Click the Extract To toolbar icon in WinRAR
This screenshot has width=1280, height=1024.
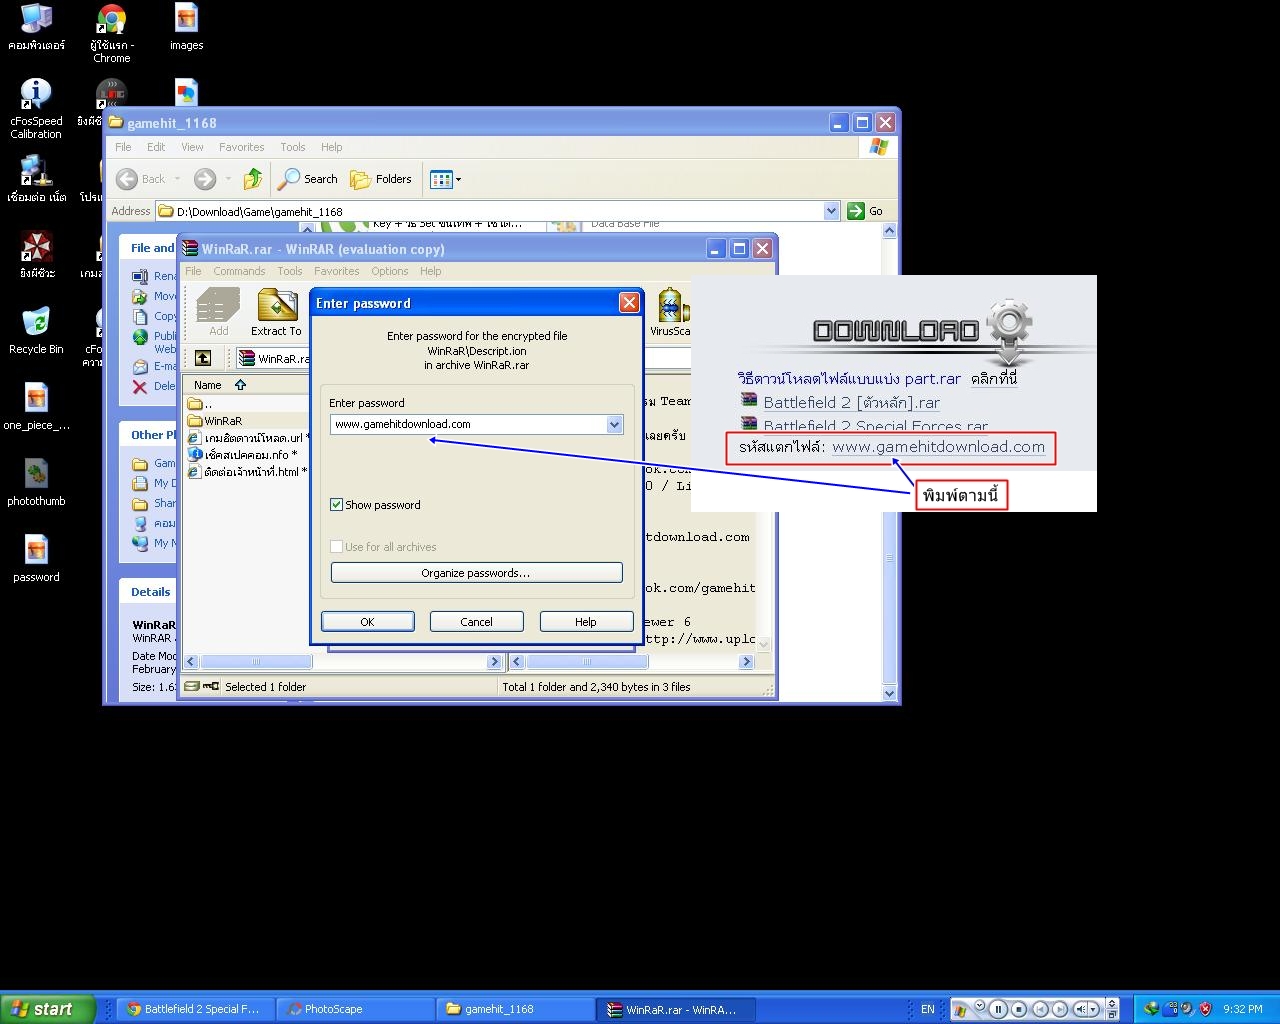276,313
